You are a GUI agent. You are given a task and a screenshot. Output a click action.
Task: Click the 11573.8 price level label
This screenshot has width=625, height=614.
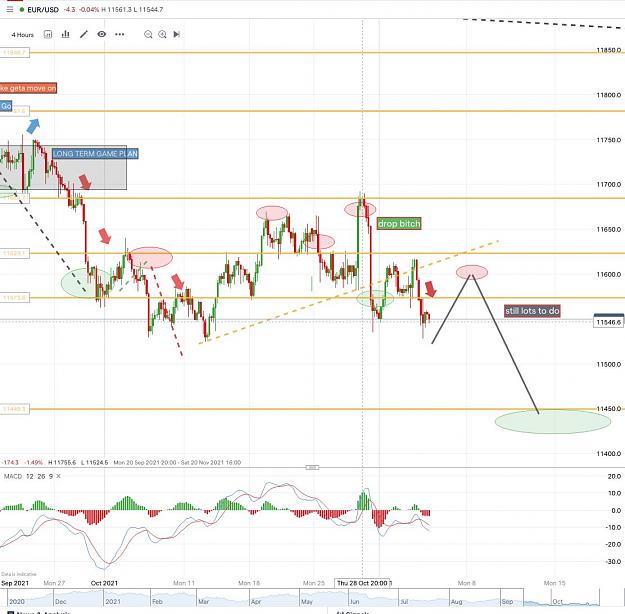coord(14,298)
